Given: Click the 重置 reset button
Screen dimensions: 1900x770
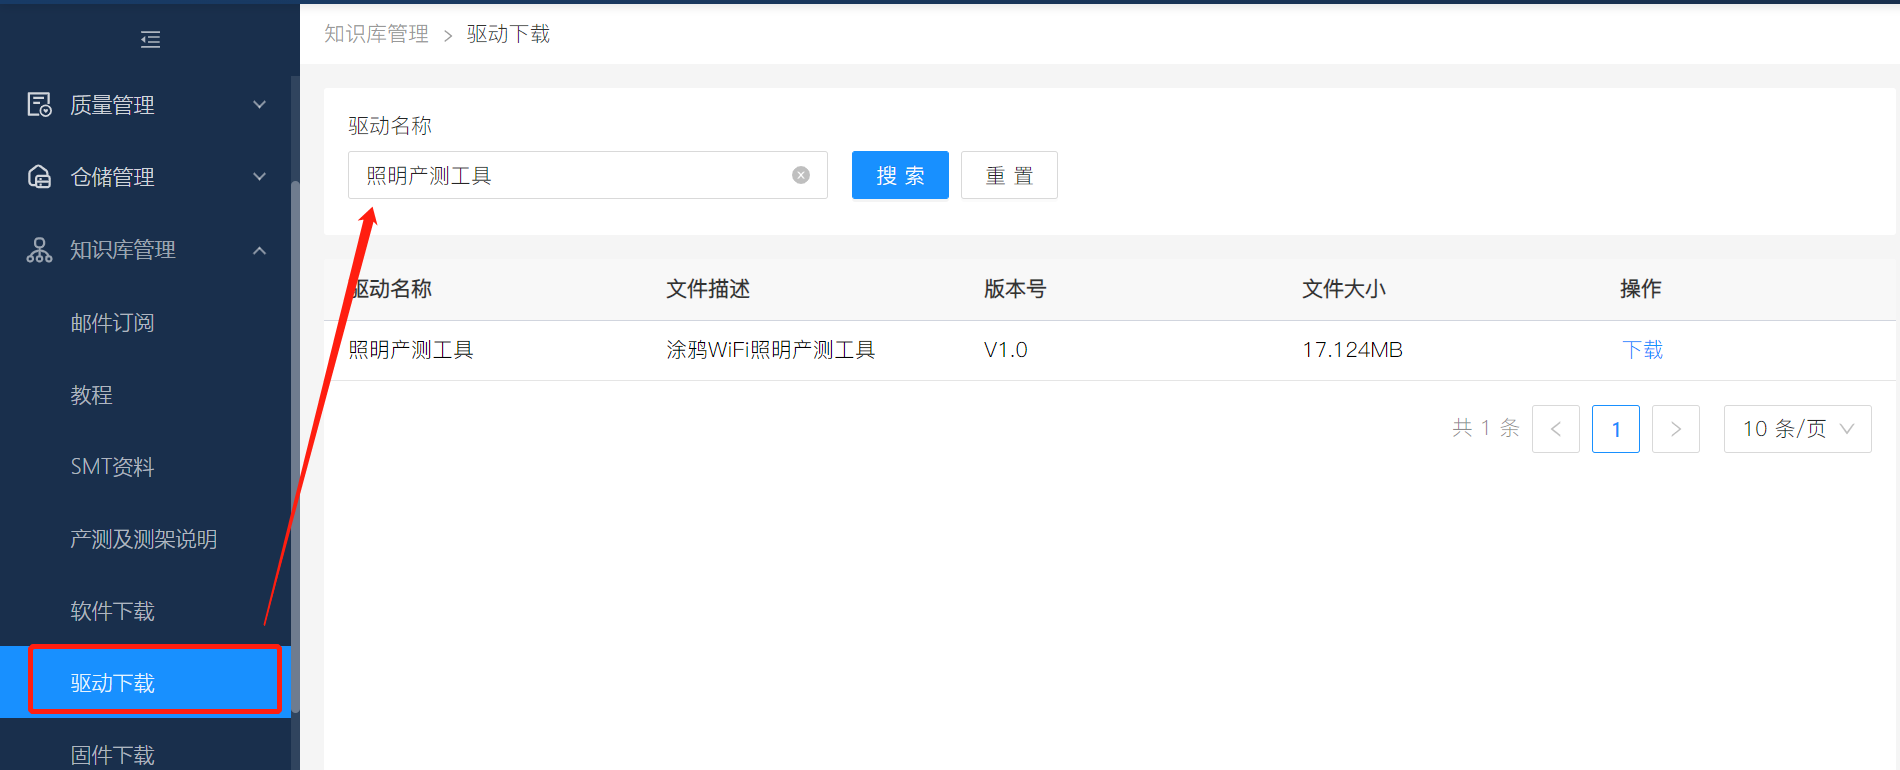Looking at the screenshot, I should click(1009, 175).
